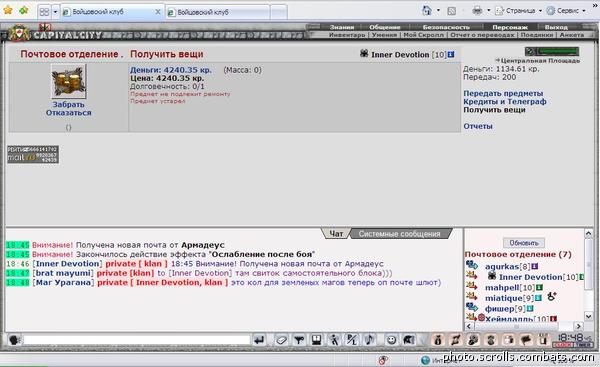Open the chat filter funnel icon

pyautogui.click(x=299, y=340)
